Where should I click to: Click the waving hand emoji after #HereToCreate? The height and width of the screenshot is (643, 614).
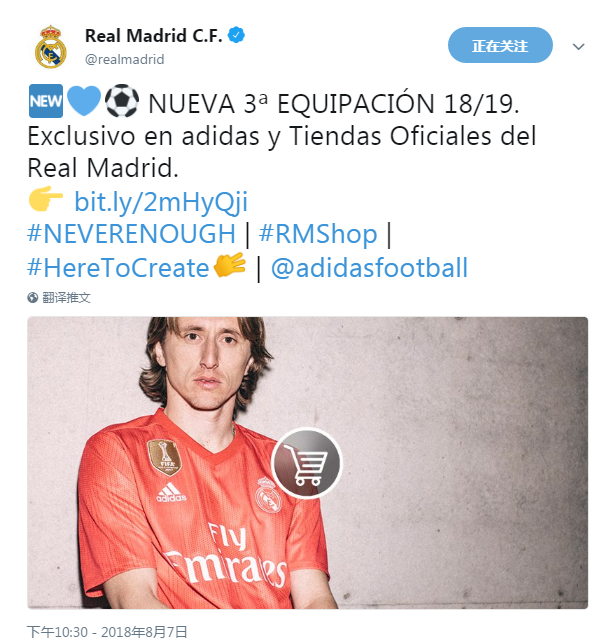point(230,265)
